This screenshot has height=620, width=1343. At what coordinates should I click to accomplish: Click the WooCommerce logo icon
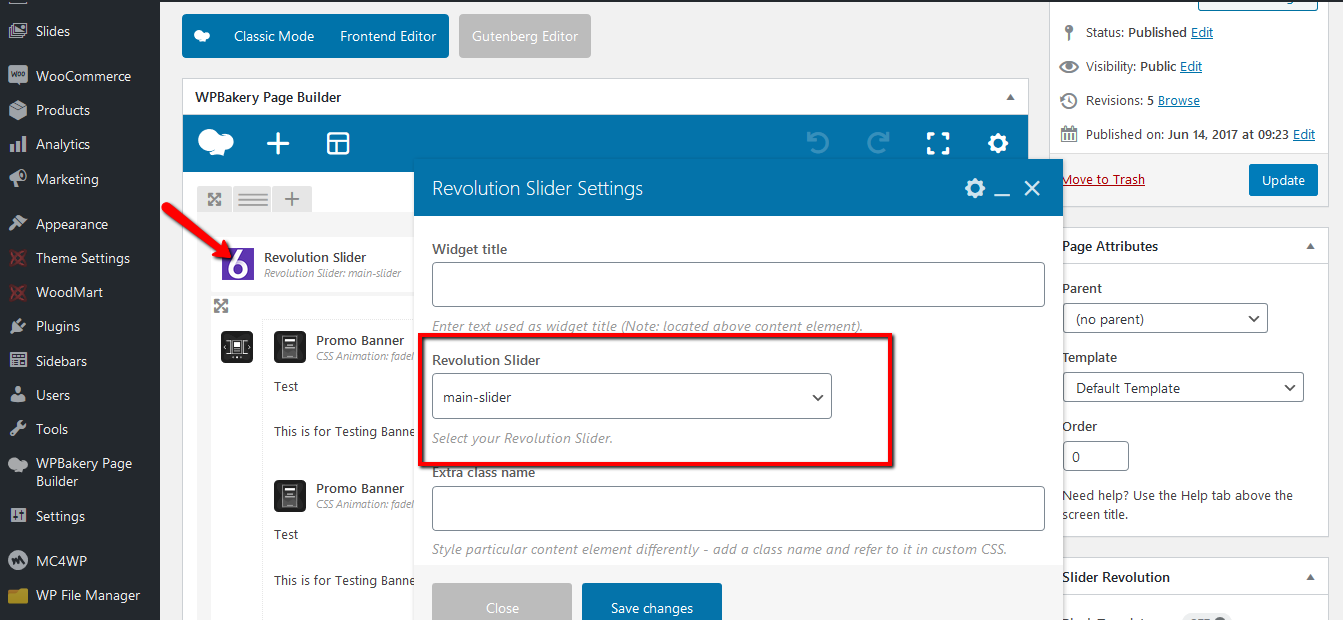pyautogui.click(x=17, y=75)
